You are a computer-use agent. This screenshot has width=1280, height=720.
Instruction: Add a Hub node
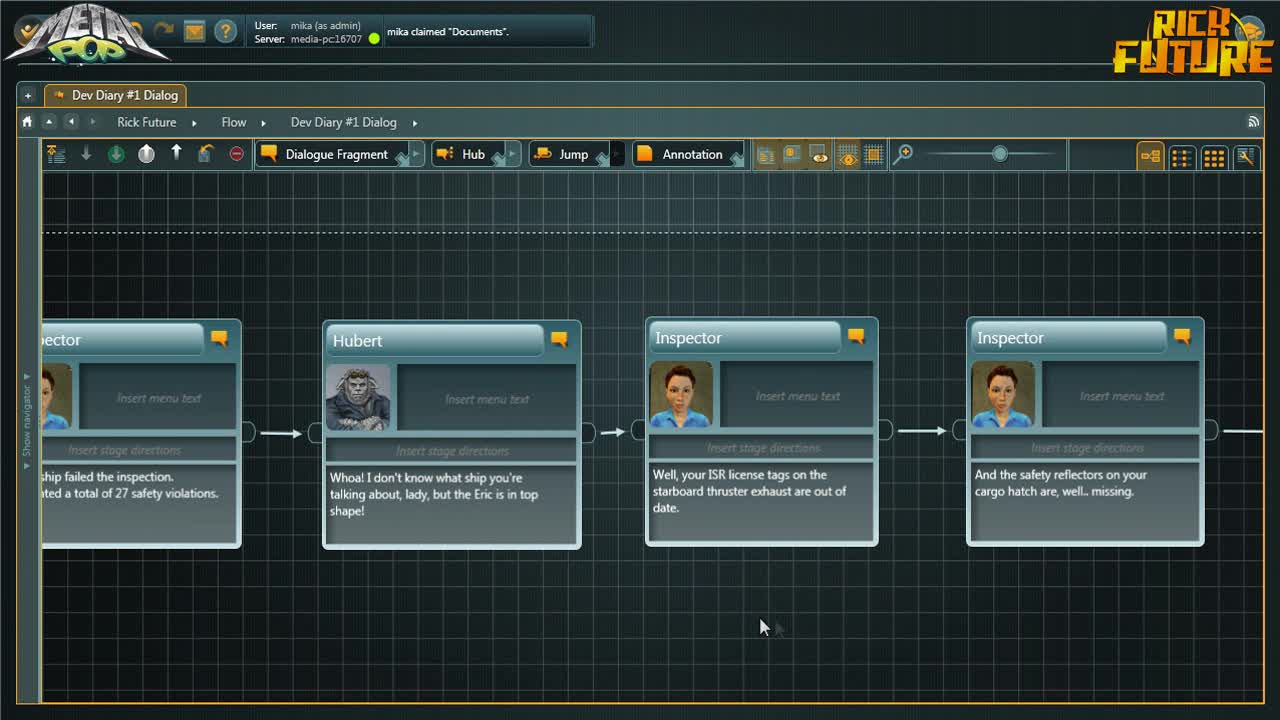[468, 154]
